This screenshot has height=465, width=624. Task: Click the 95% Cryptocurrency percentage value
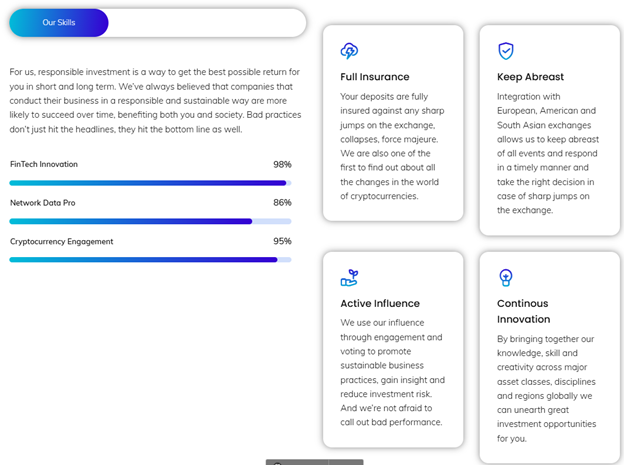pos(282,241)
